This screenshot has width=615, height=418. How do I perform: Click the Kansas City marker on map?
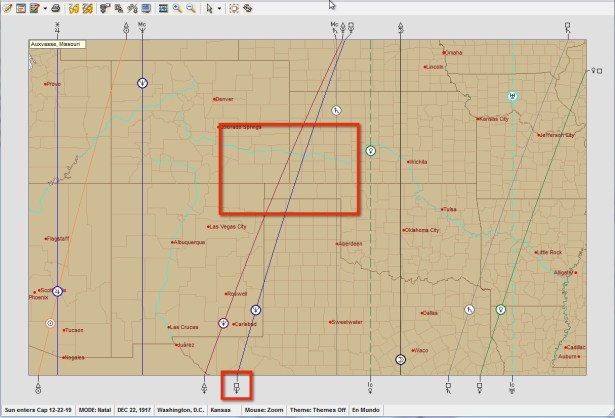pyautogui.click(x=477, y=119)
